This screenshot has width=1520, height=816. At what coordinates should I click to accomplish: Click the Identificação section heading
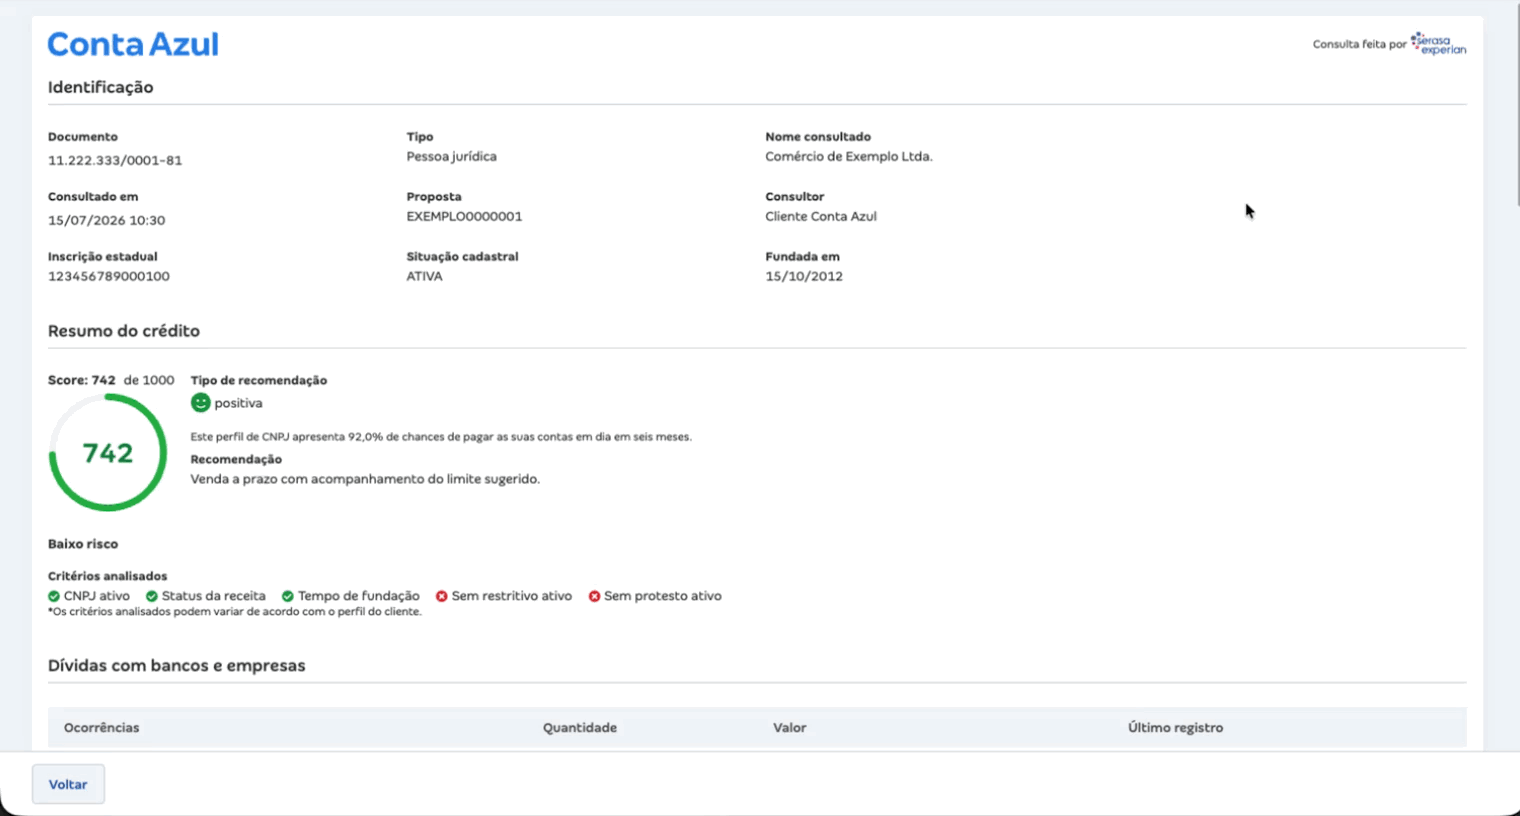(100, 87)
